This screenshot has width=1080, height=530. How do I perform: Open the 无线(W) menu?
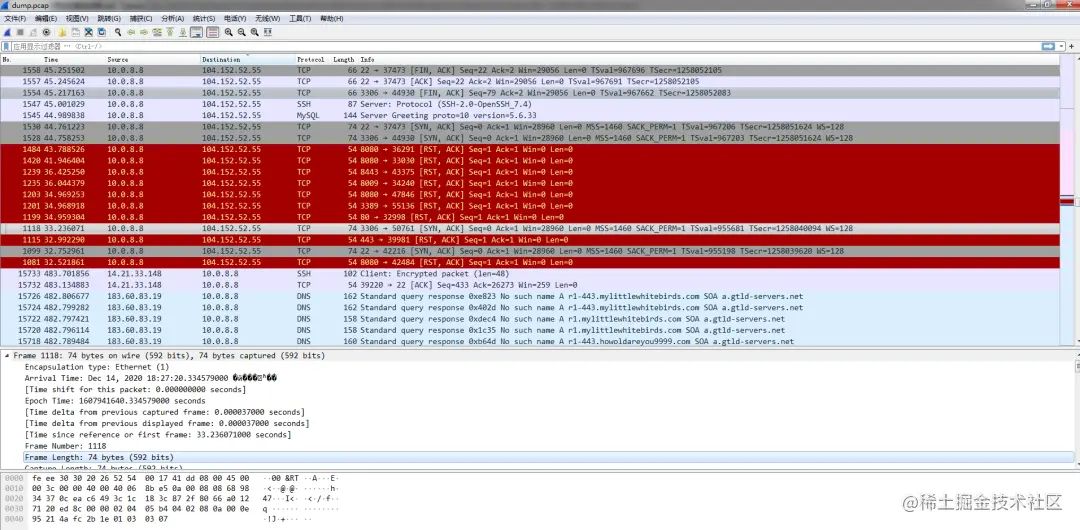[267, 19]
